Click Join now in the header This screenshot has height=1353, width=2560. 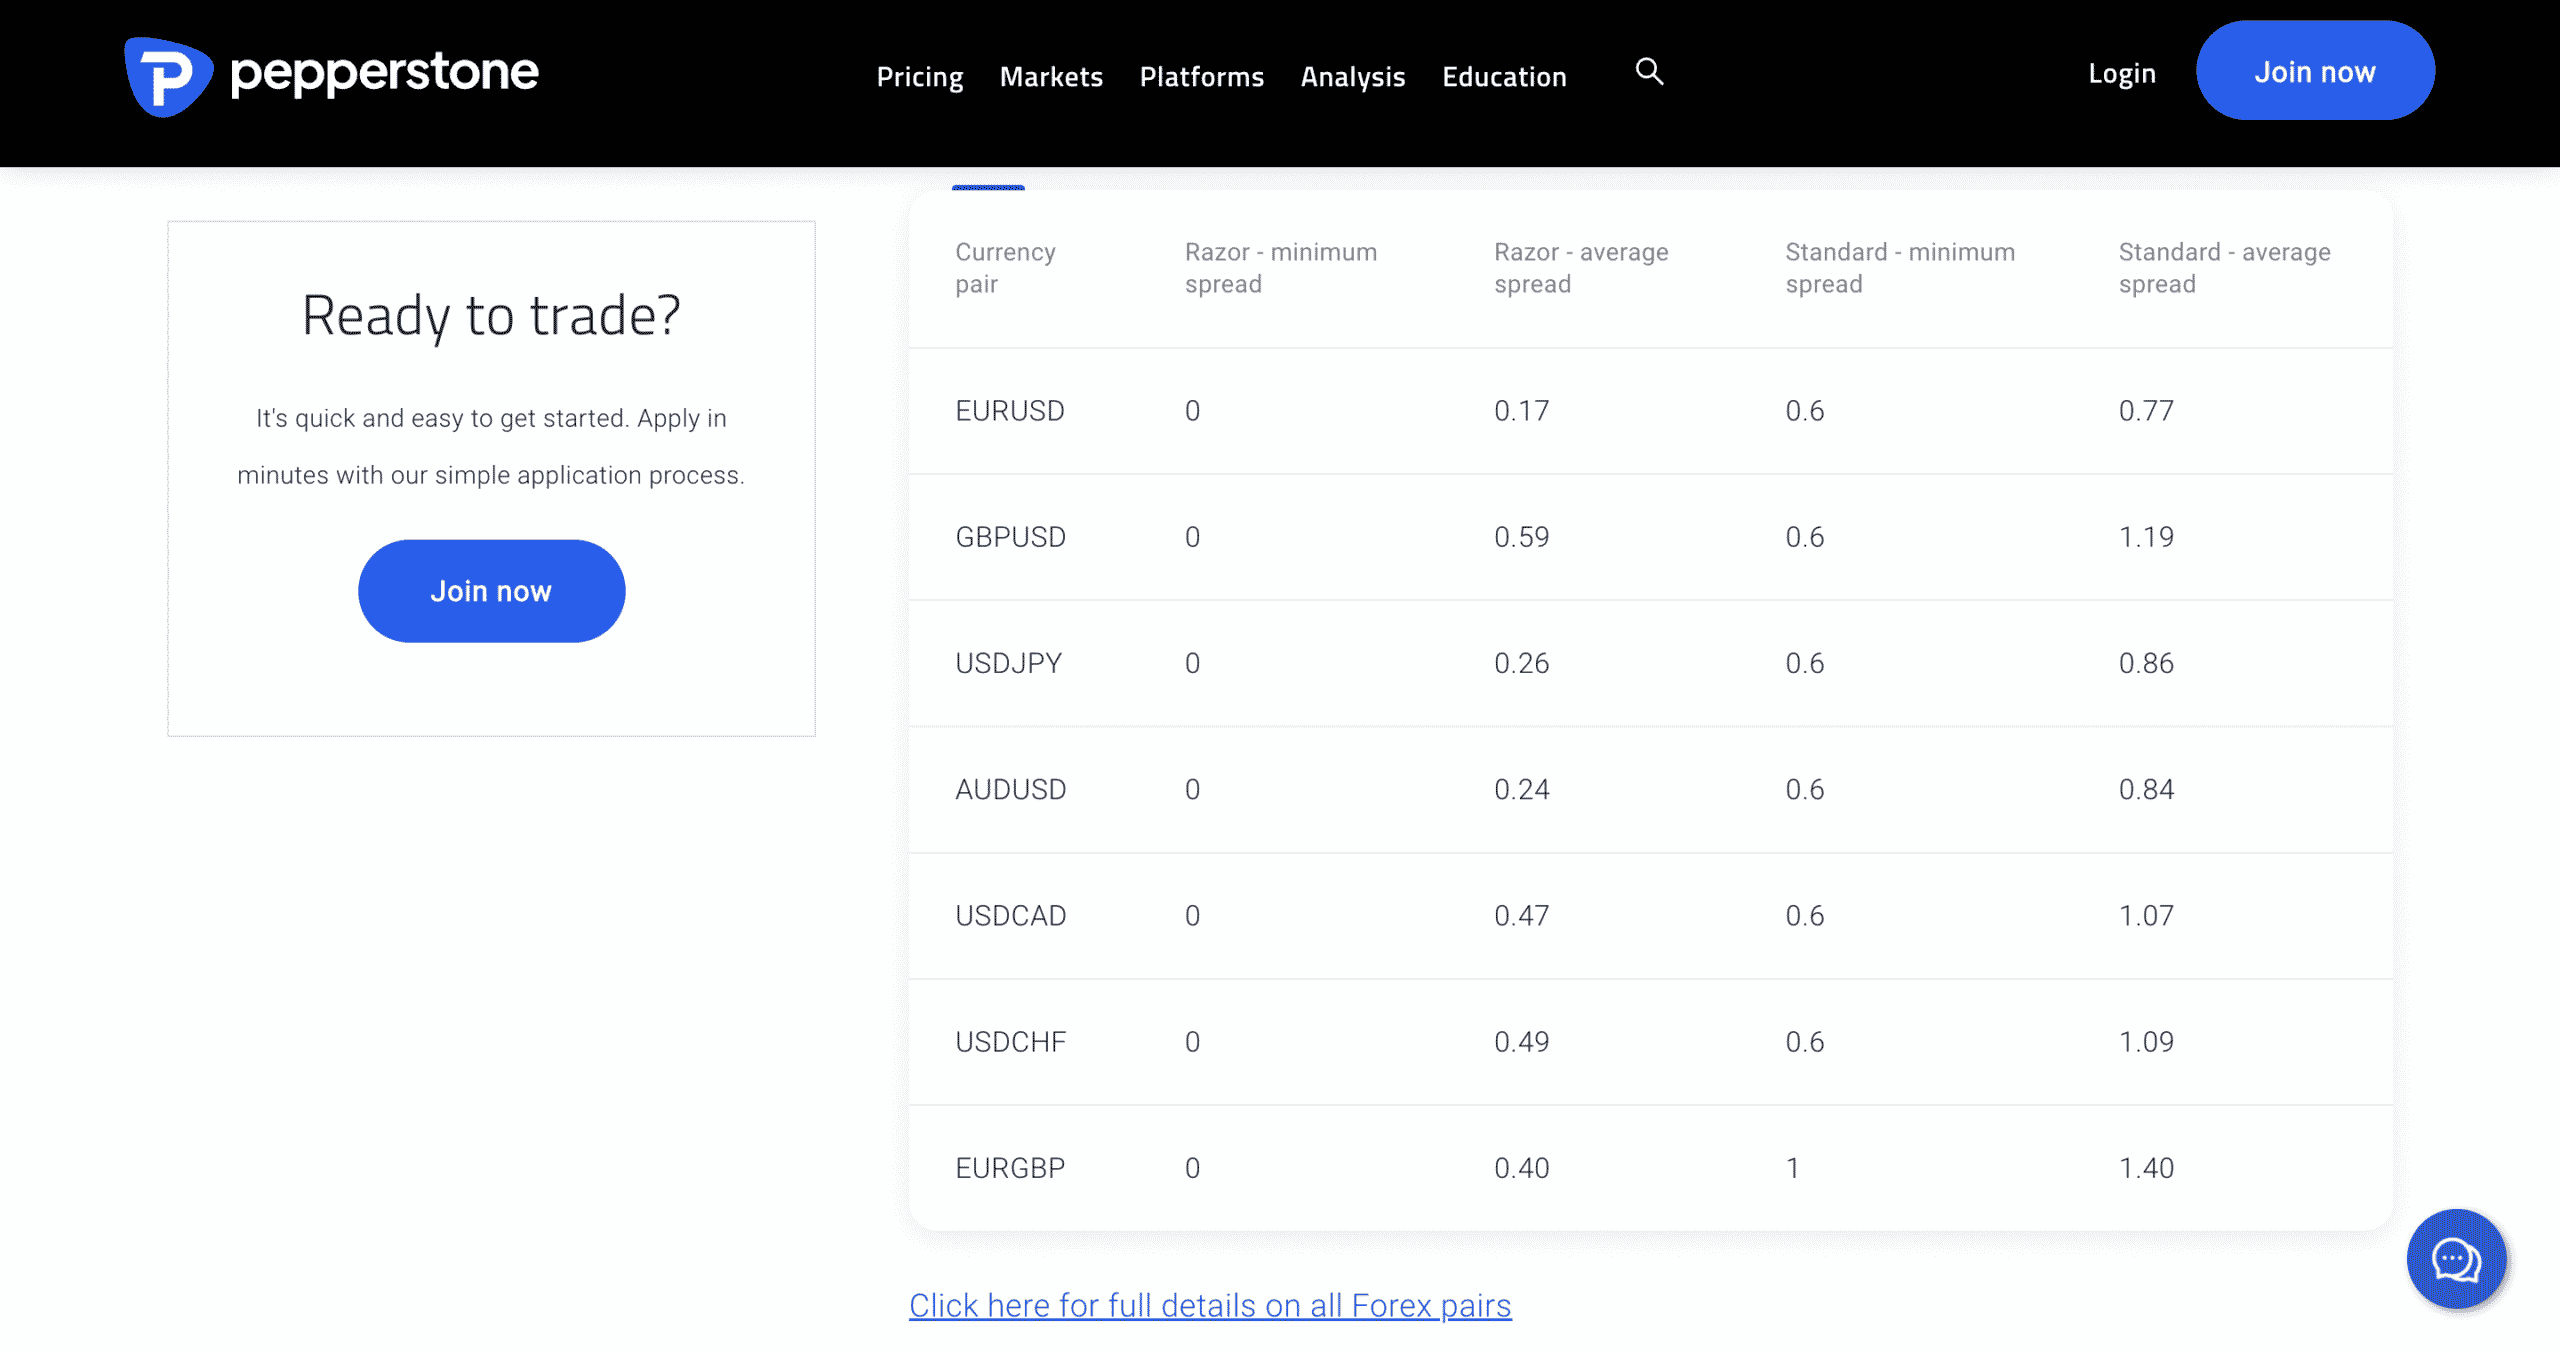pyautogui.click(x=2315, y=71)
